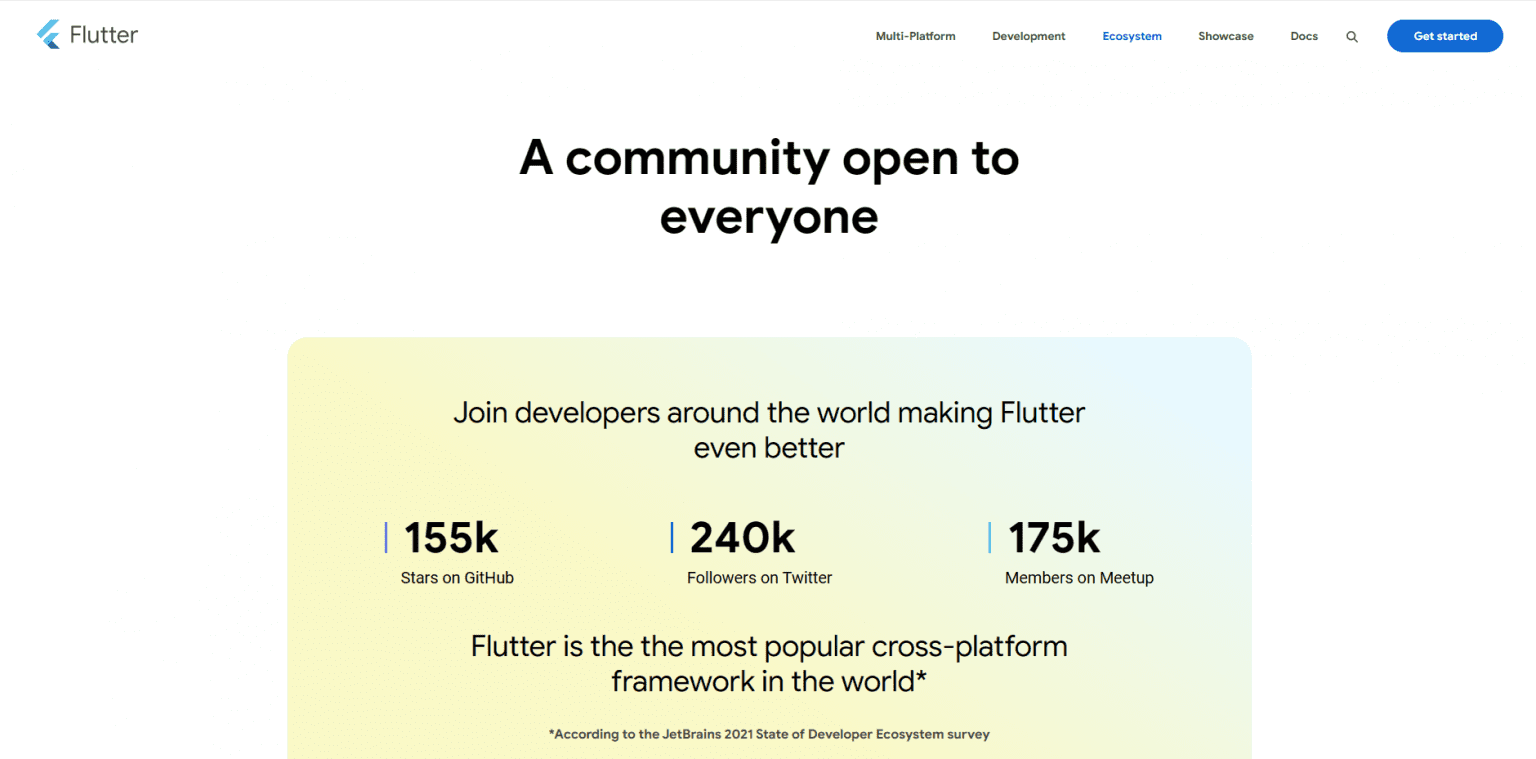Click the 240k Followers on Twitter stat
This screenshot has height=759, width=1536.
[740, 537]
